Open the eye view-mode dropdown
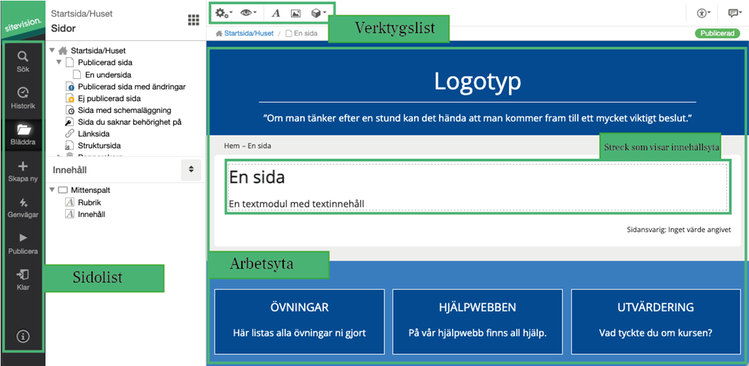749x366 pixels. click(248, 13)
